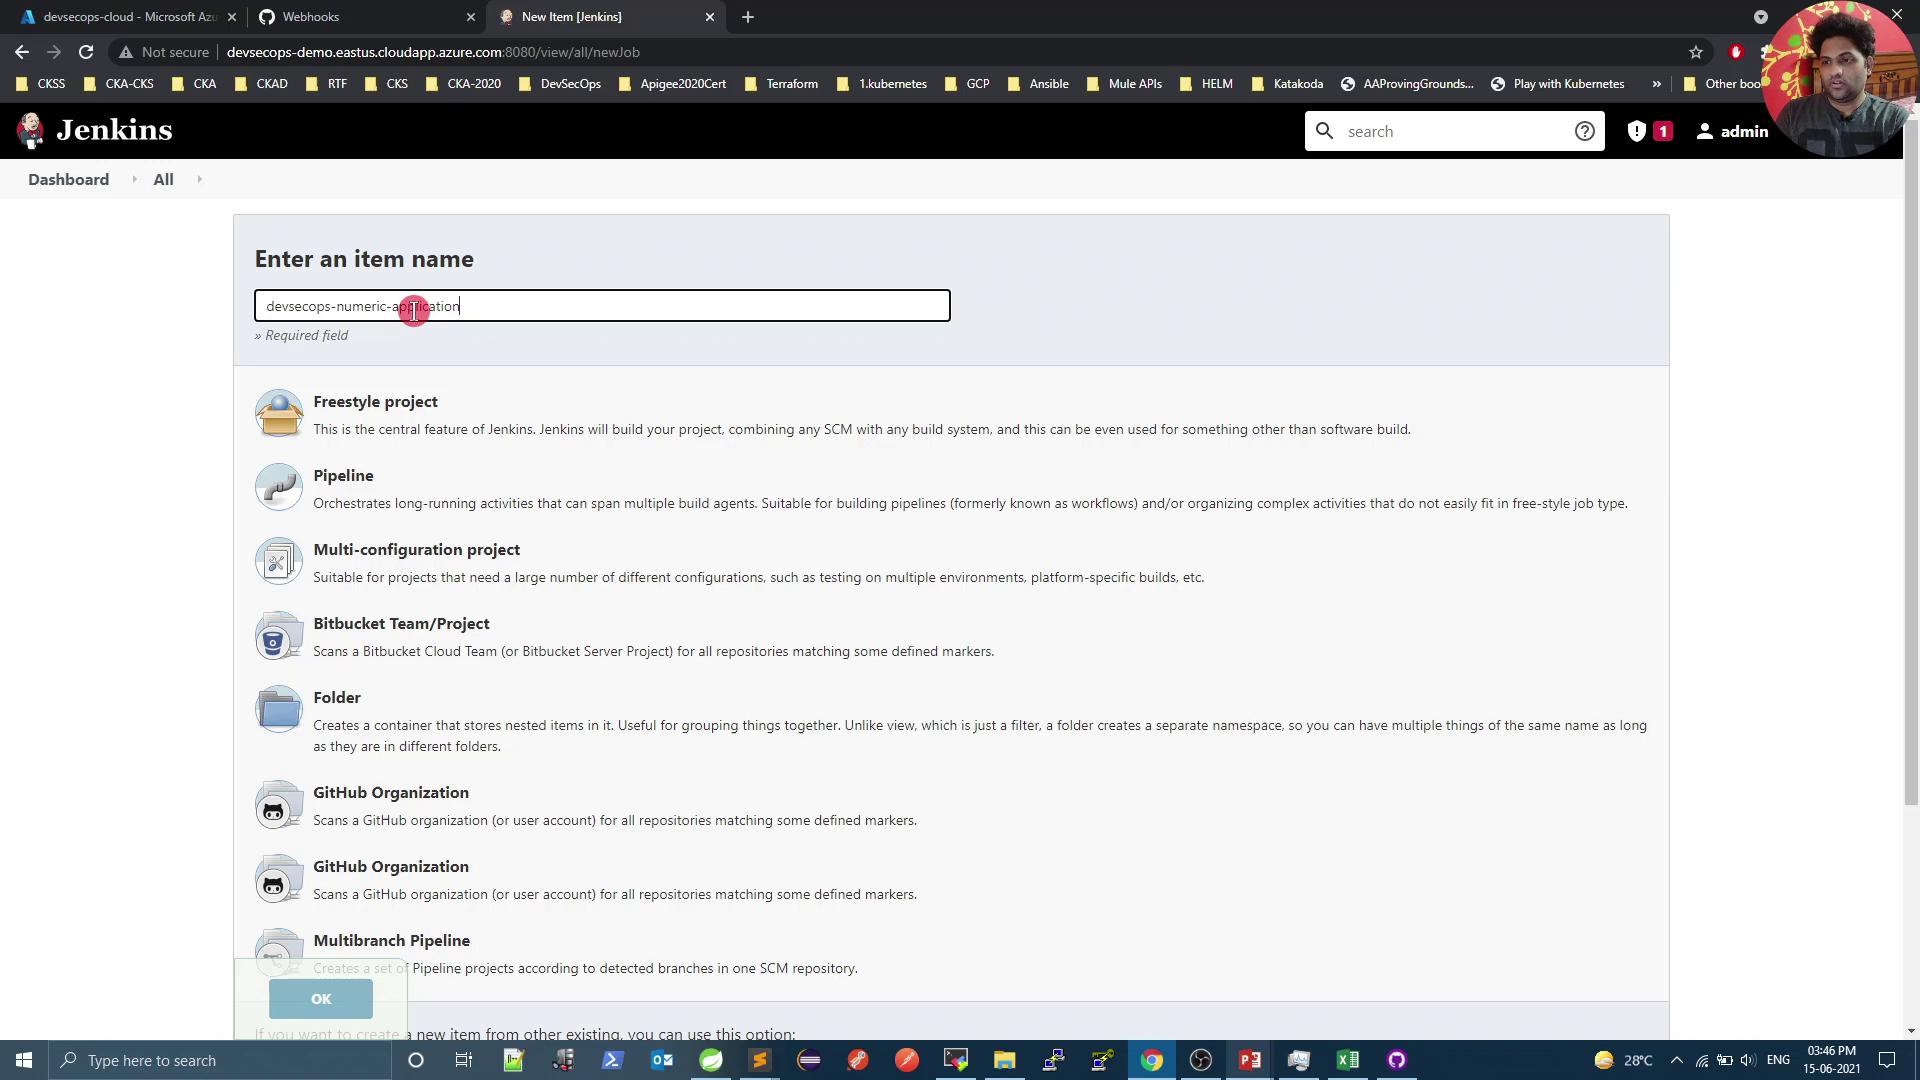This screenshot has width=1920, height=1080.
Task: Open Chrome from the Windows taskbar
Action: [1151, 1060]
